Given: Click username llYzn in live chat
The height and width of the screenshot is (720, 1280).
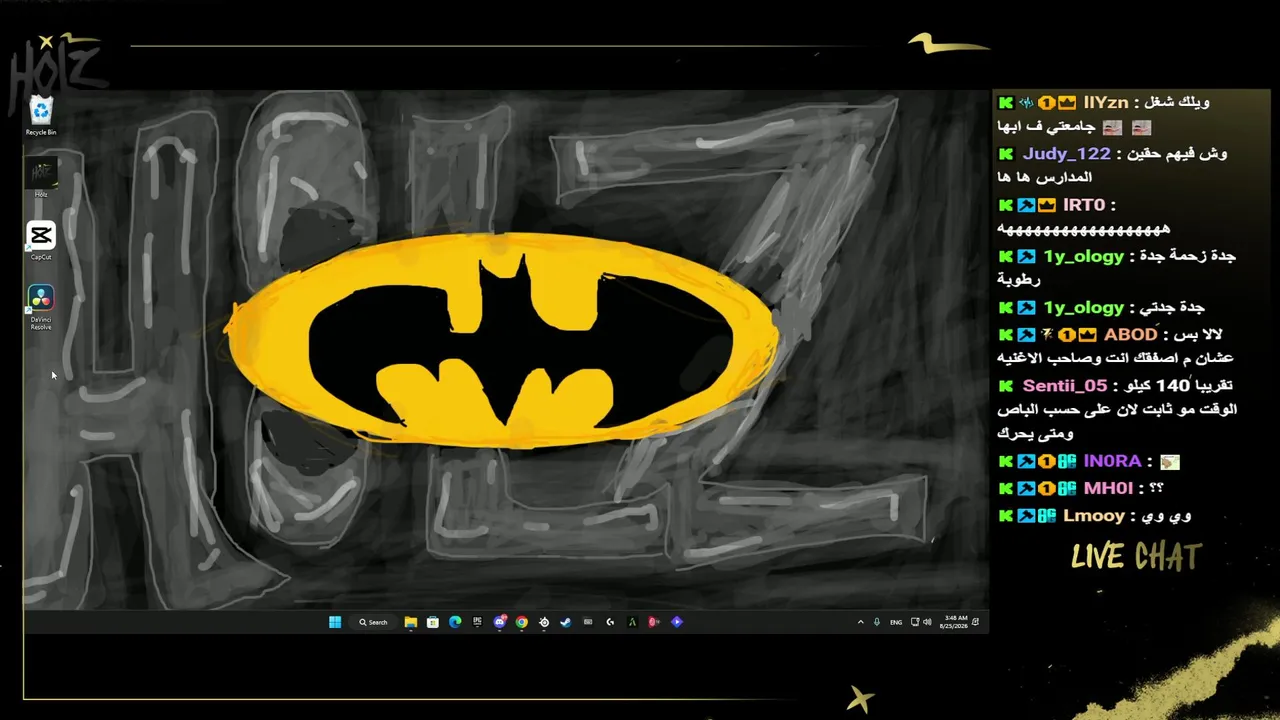Looking at the screenshot, I should [1106, 103].
